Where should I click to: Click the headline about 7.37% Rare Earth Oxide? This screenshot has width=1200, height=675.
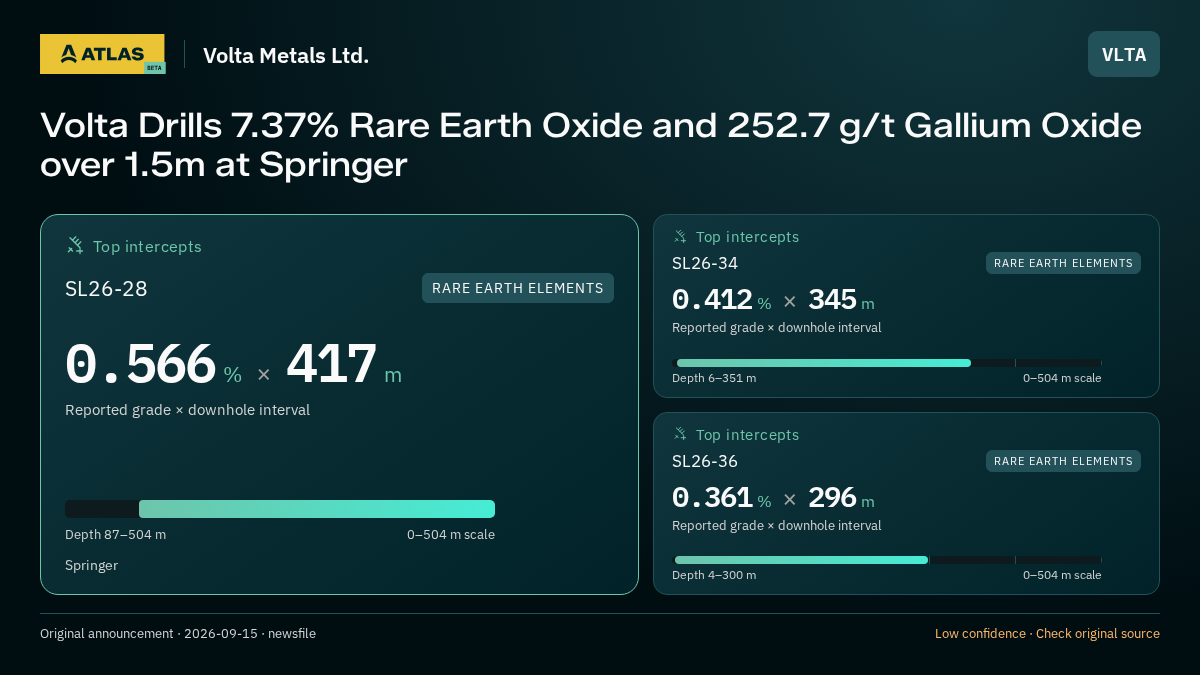(x=591, y=145)
